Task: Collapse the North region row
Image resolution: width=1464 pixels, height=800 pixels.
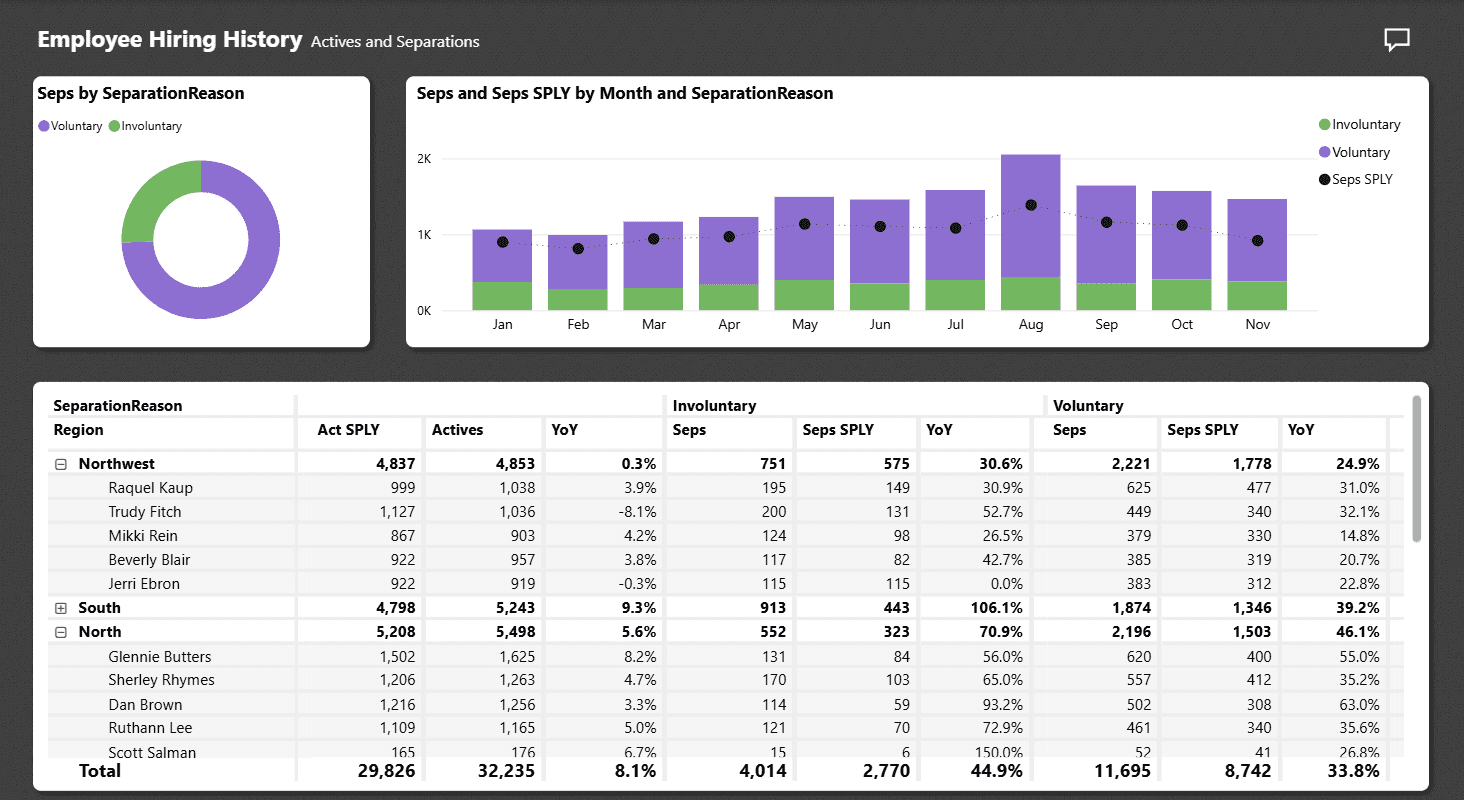Action: [x=61, y=632]
